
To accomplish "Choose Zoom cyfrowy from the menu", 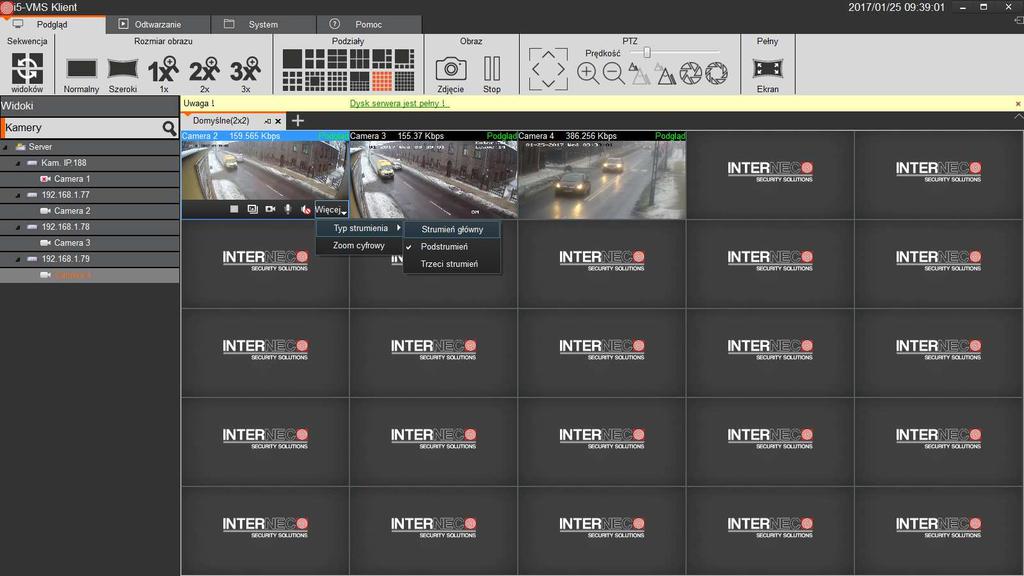I will click(360, 246).
